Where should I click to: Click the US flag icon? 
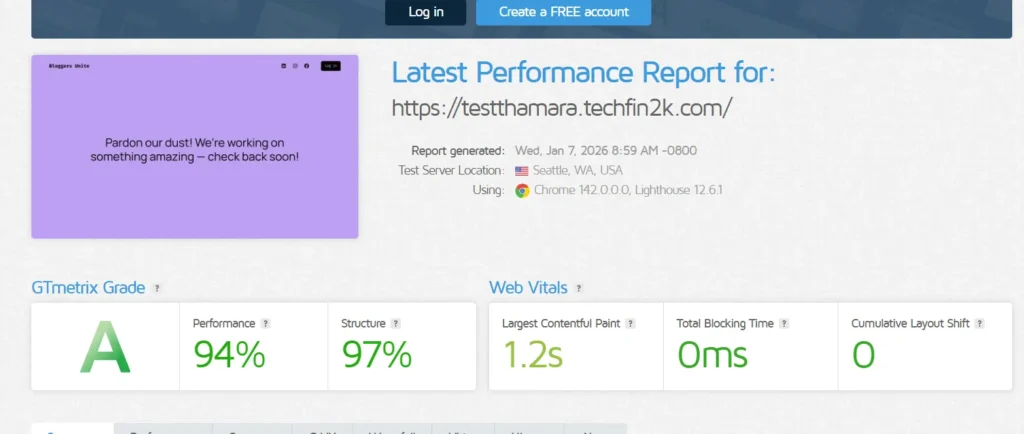point(521,171)
